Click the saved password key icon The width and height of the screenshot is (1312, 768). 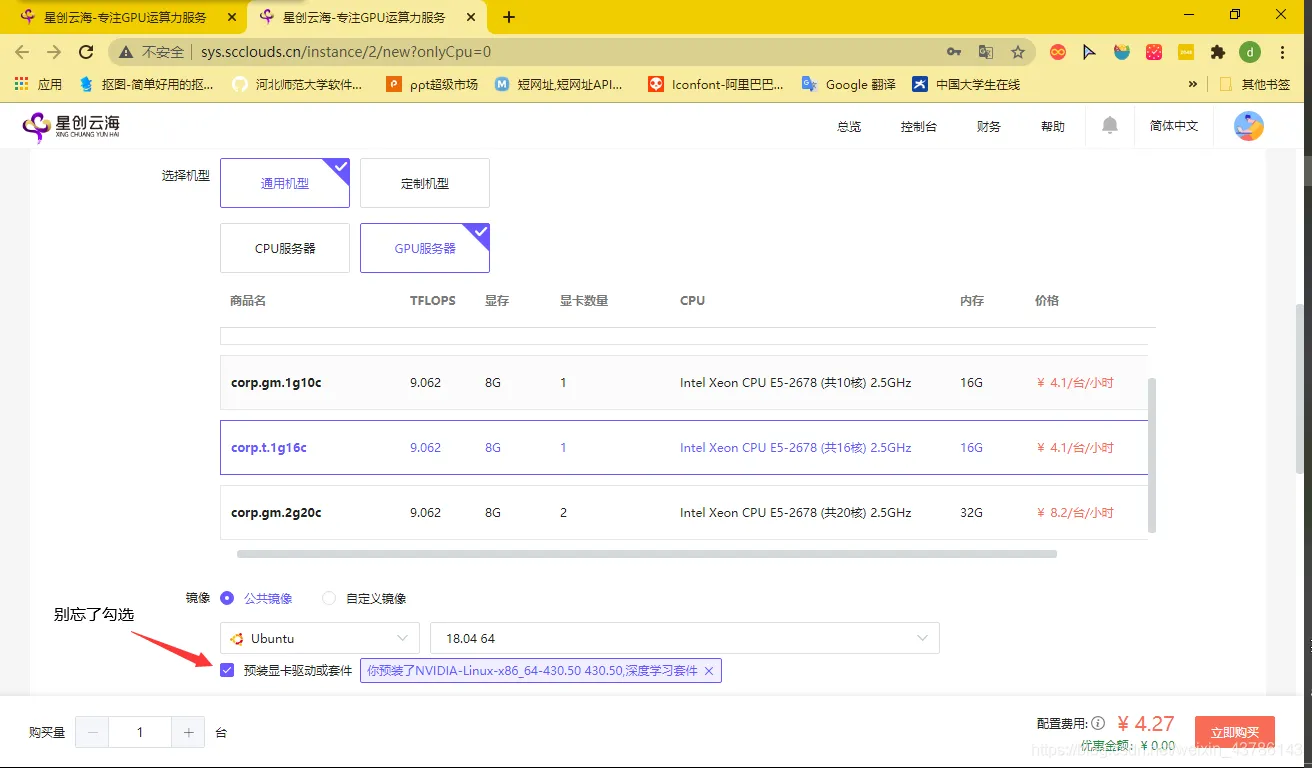pyautogui.click(x=954, y=52)
